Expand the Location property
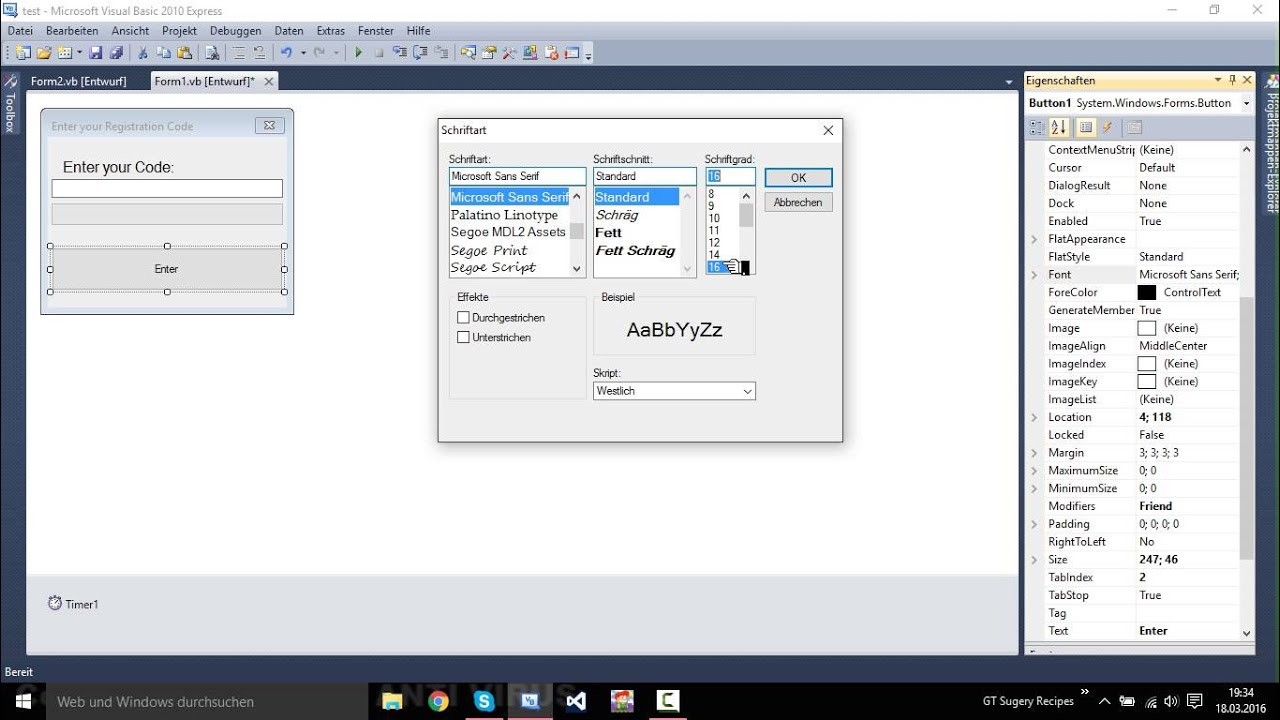This screenshot has height=720, width=1280. point(1035,417)
